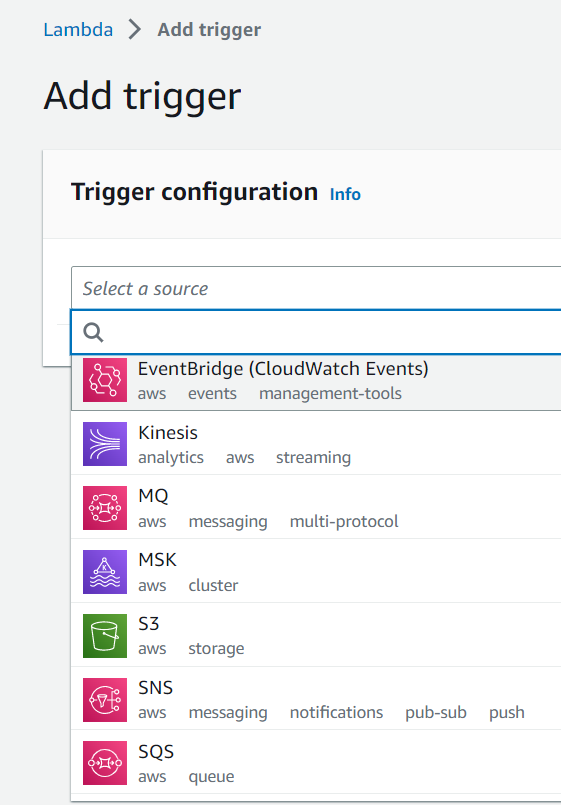Select the SNS source option

pos(316,699)
